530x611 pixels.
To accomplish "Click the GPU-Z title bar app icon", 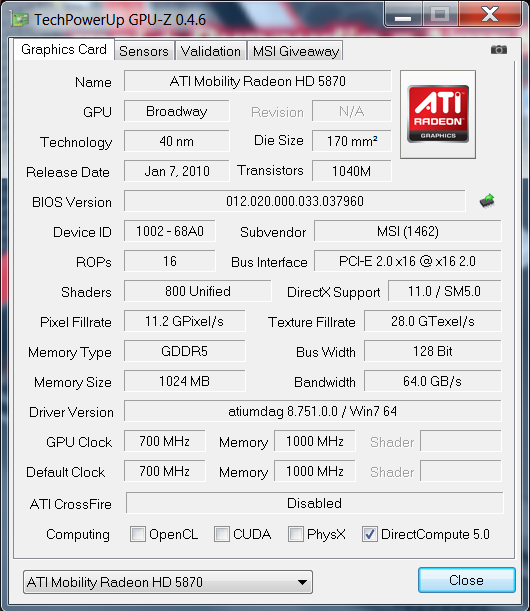I will (19, 19).
